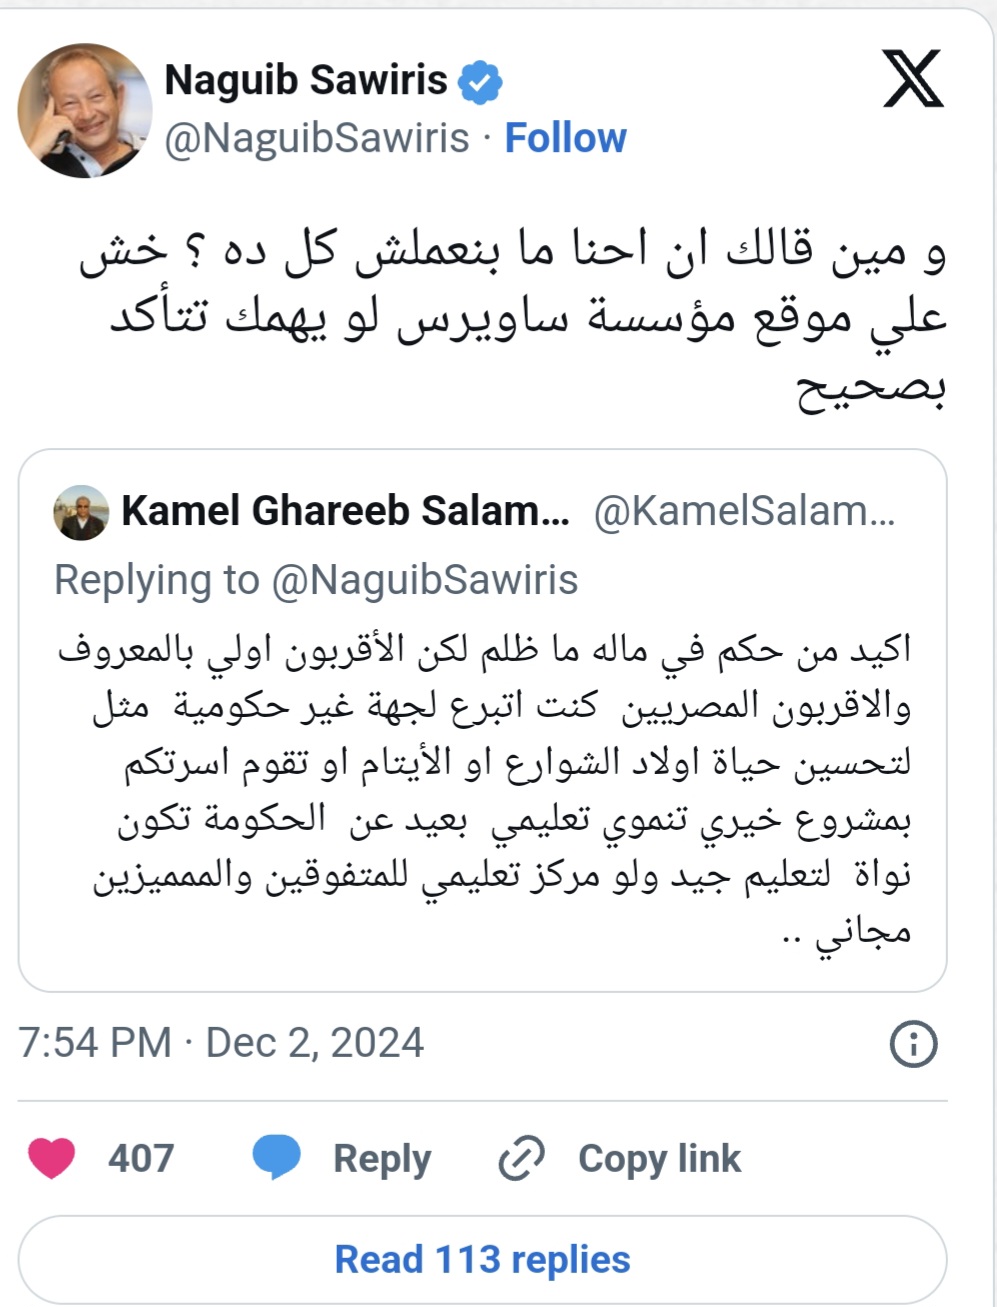The width and height of the screenshot is (997, 1307).
Task: Click the chain link icon
Action: point(522,1158)
